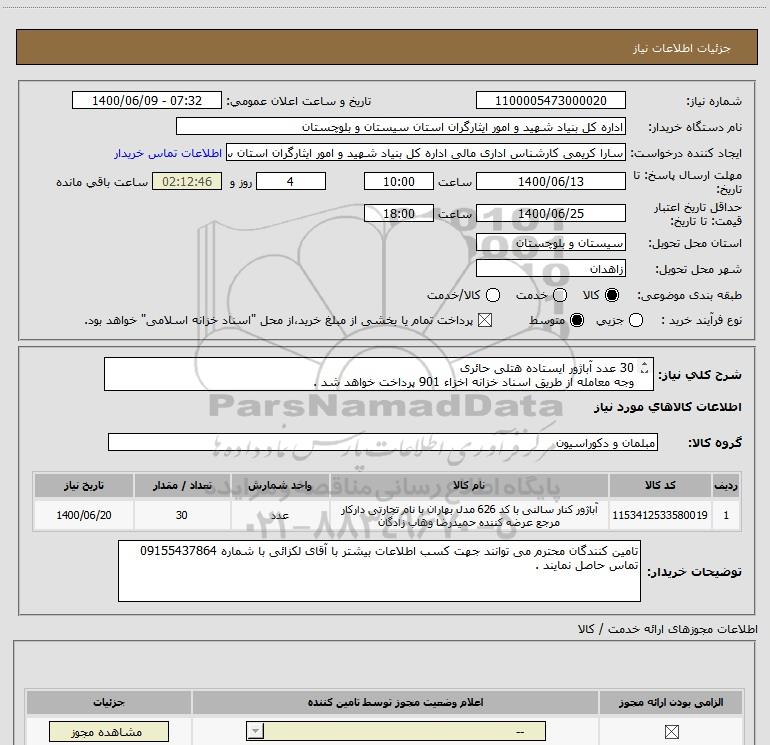Image resolution: width=770 pixels, height=745 pixels.
Task: Click the price validity date 1400/06/25
Action: pos(550,214)
